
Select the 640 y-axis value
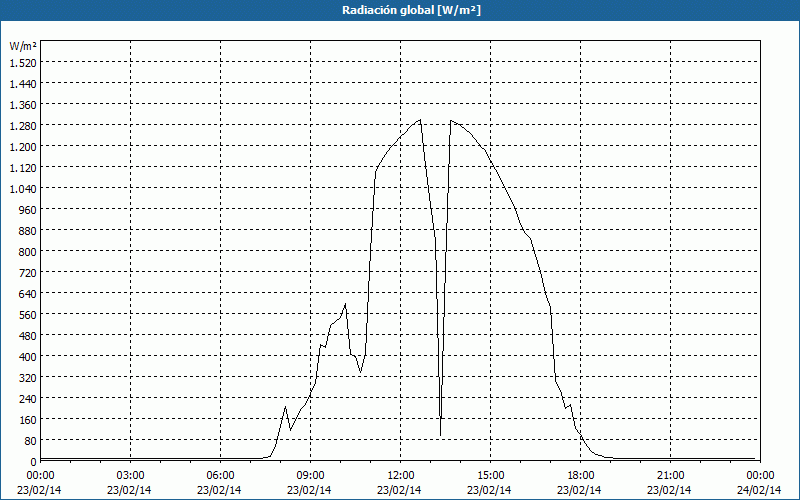click(28, 293)
